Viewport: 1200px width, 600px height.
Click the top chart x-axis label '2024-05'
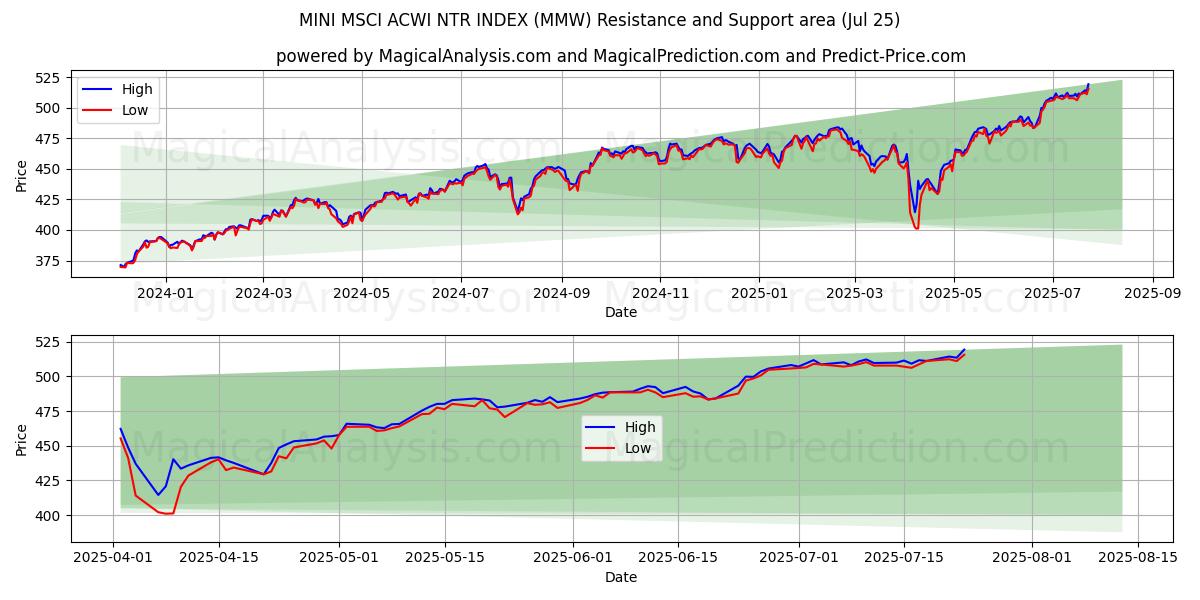(361, 294)
